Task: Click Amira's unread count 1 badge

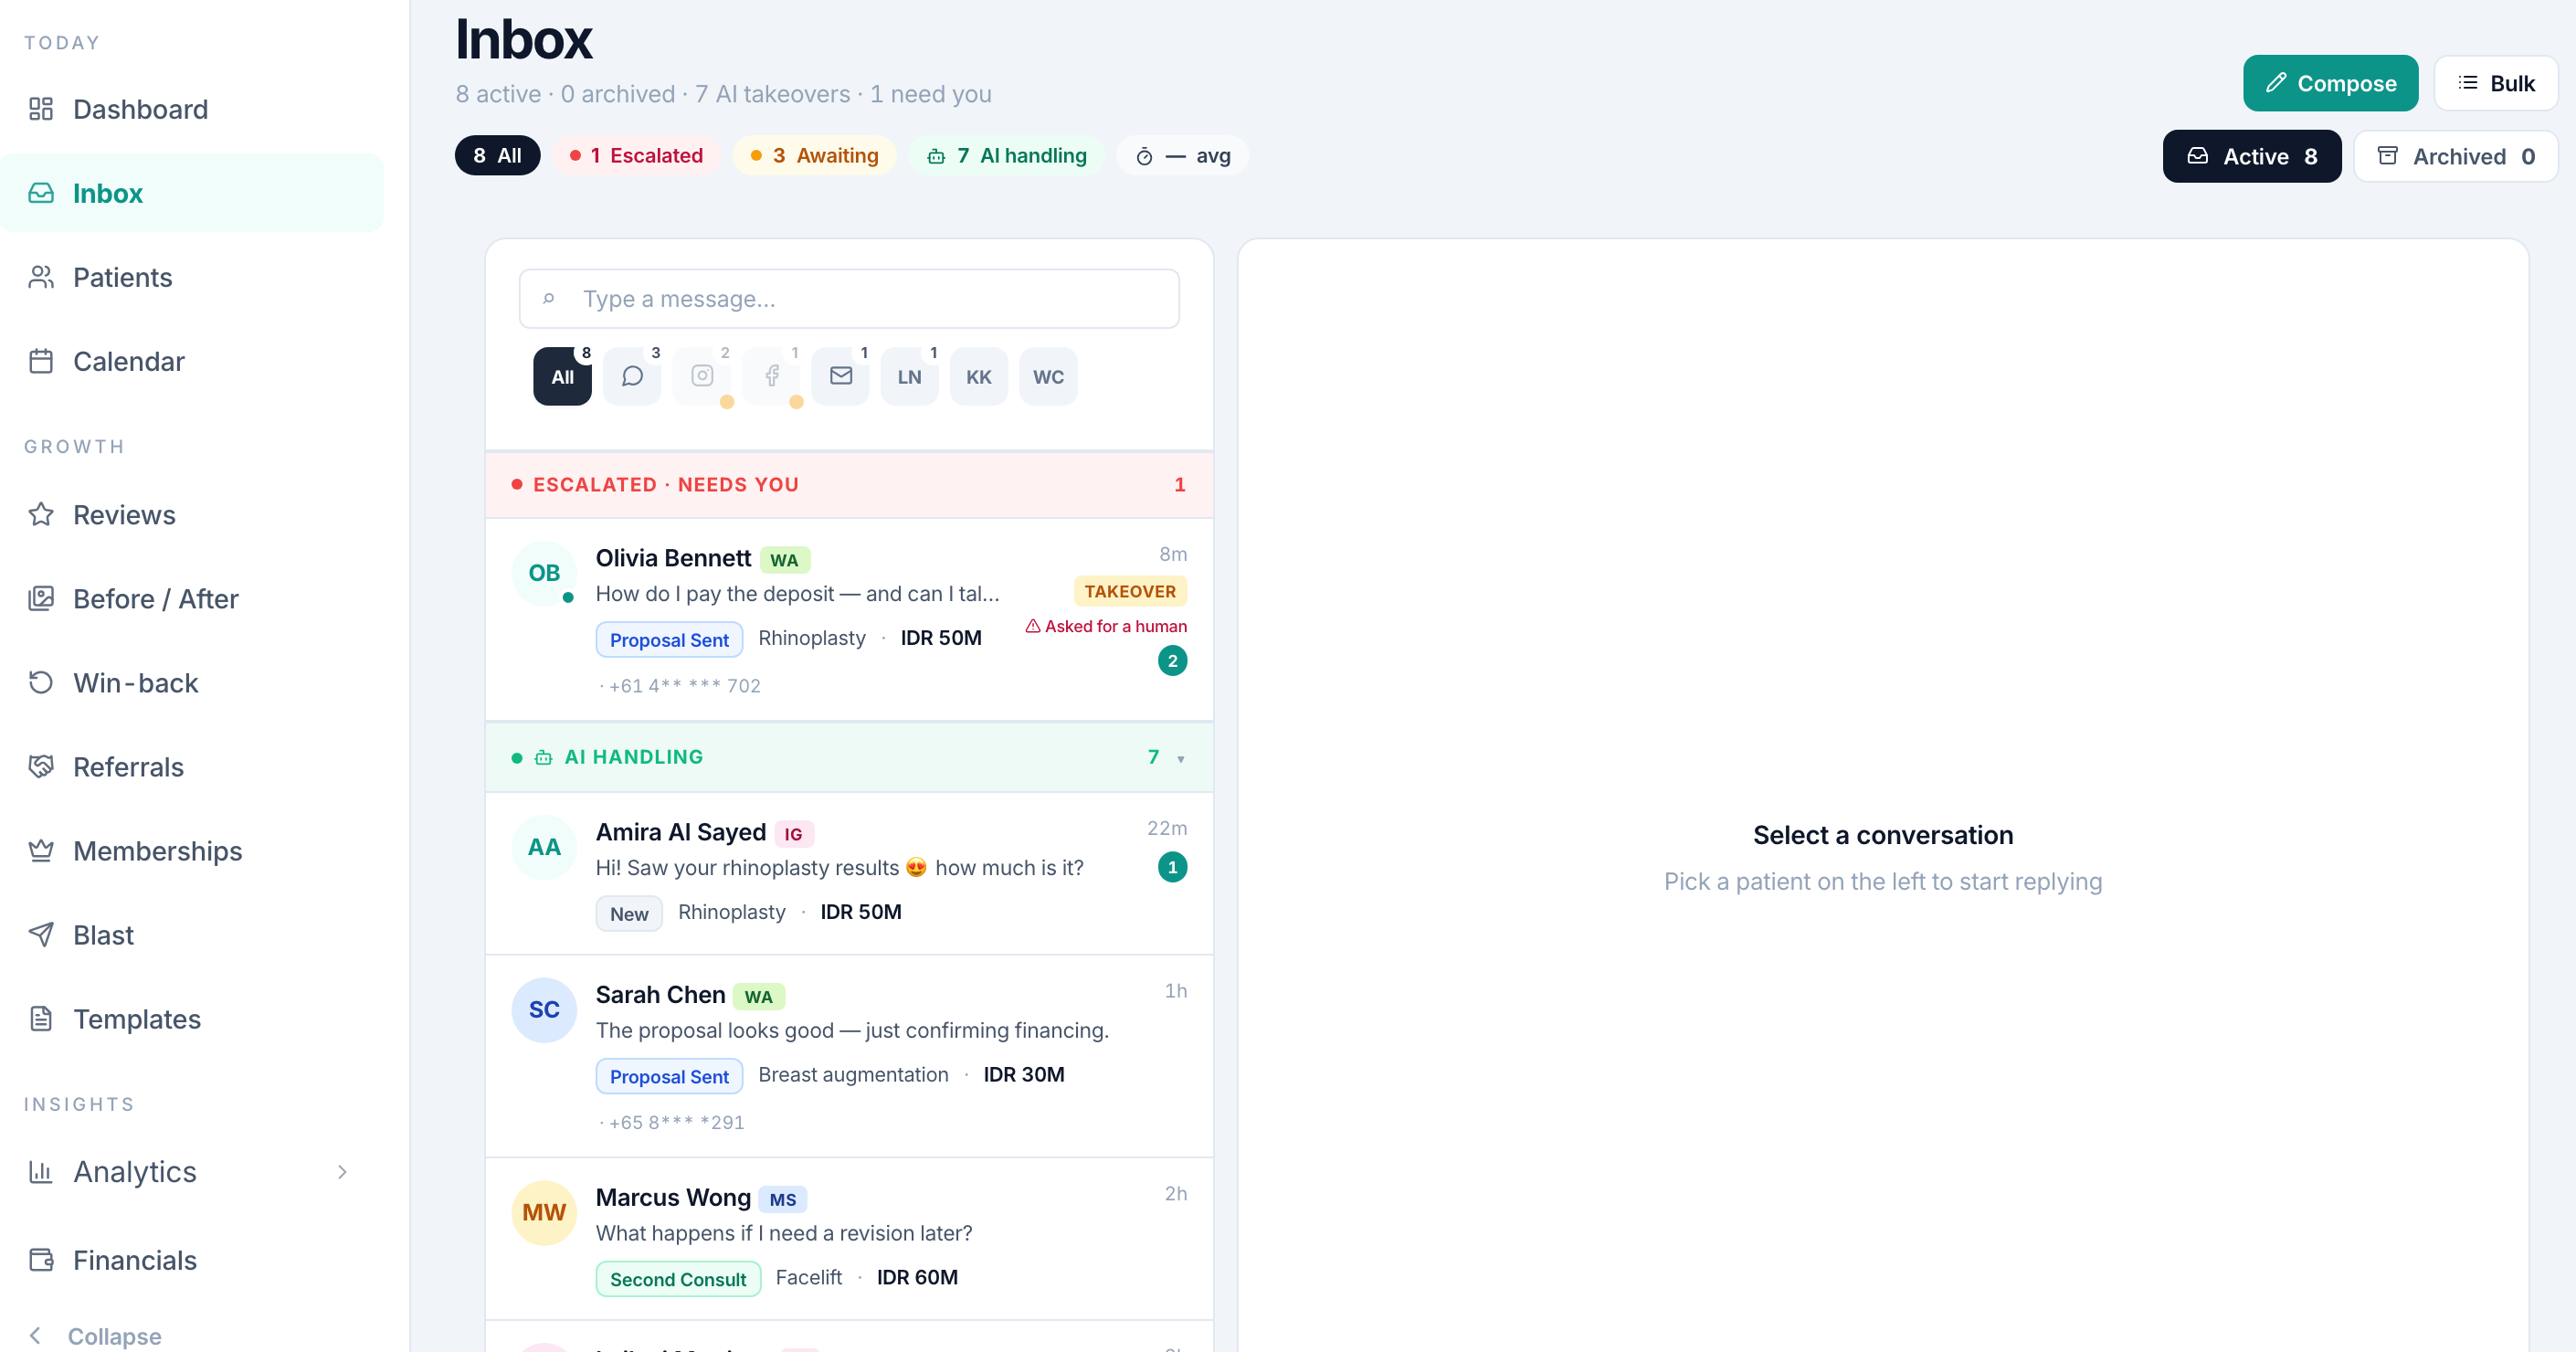Action: [x=1172, y=867]
